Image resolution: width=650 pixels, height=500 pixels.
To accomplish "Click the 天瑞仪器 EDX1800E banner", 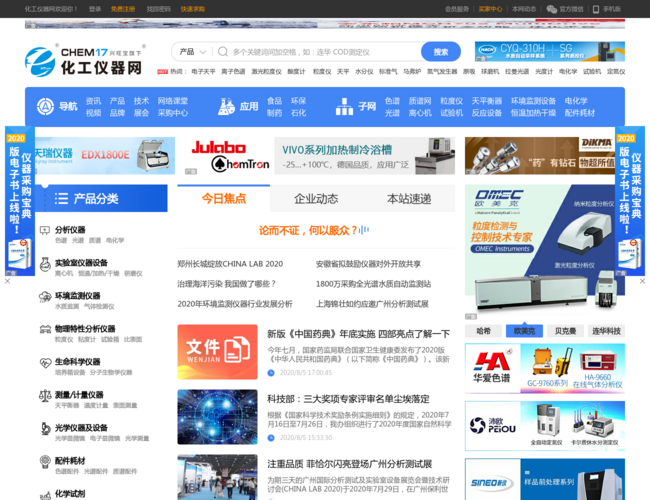I will [x=105, y=156].
